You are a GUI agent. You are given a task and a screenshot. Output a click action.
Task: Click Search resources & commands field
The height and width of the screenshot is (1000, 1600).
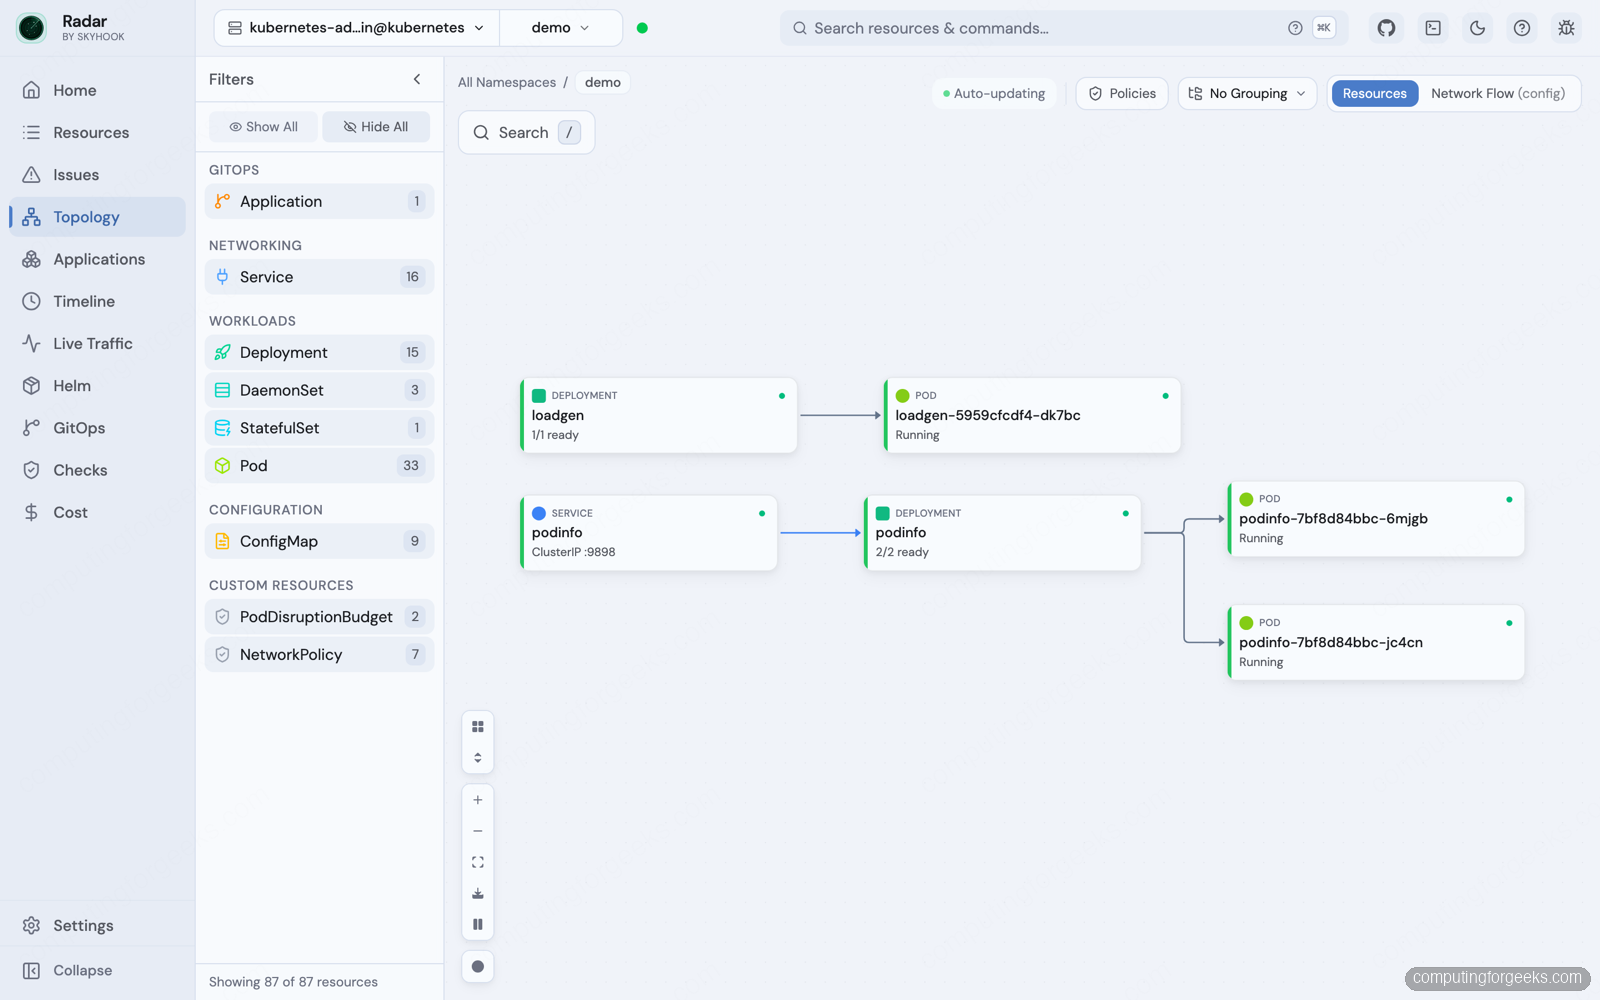coord(1063,28)
